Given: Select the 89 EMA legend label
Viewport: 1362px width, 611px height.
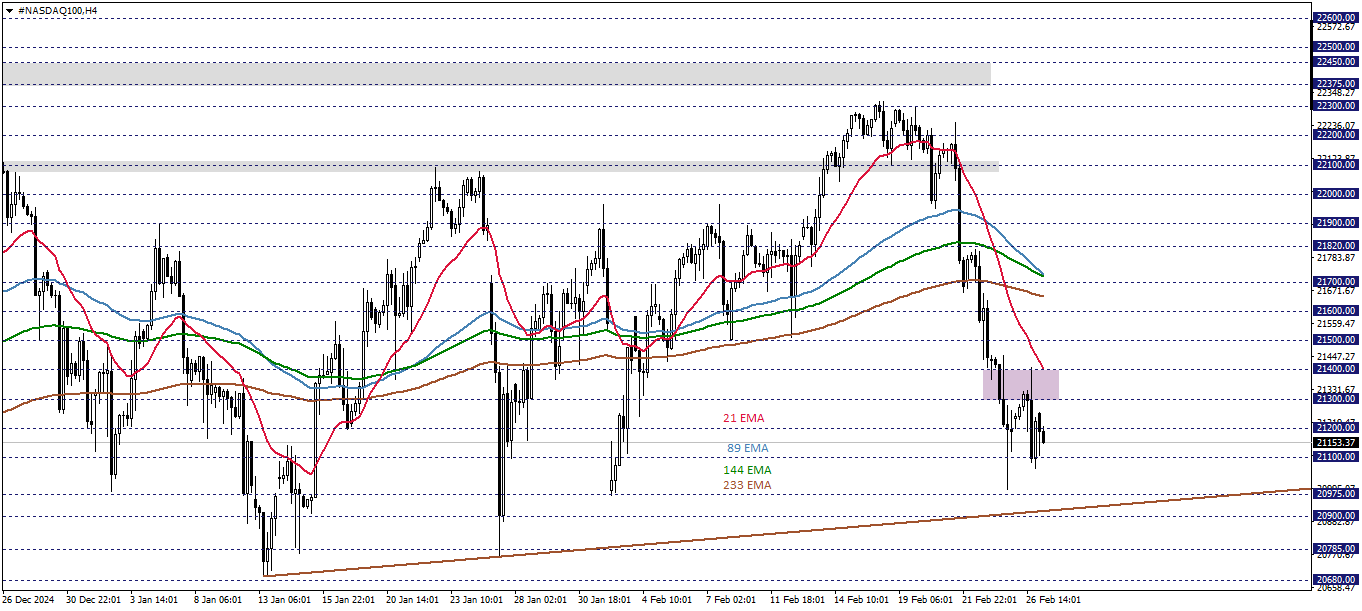Looking at the screenshot, I should pos(748,448).
